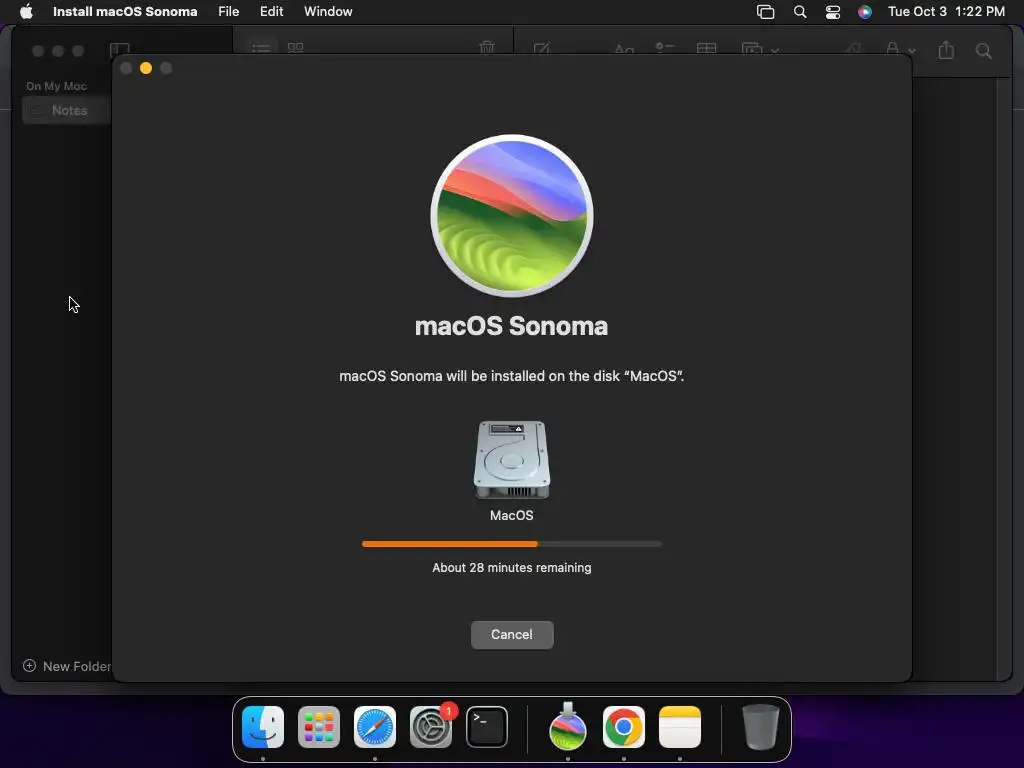Click the Stage Manager windows icon in menu bar
This screenshot has height=768, width=1024.
coord(765,12)
